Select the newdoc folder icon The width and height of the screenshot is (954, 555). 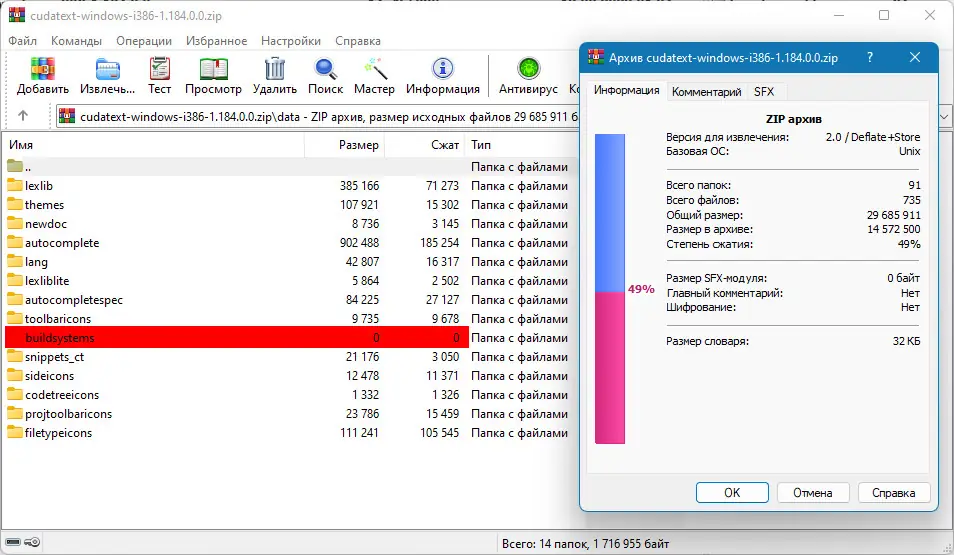tap(15, 223)
